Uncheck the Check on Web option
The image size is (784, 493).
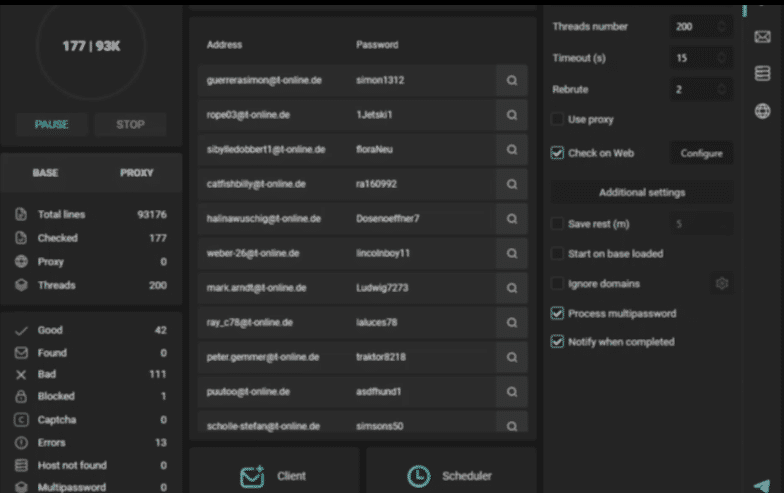(558, 153)
